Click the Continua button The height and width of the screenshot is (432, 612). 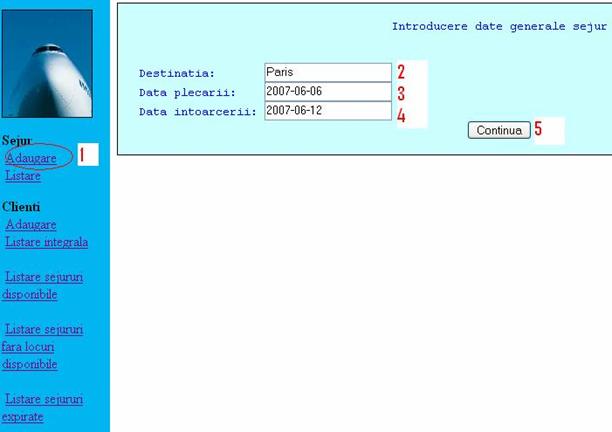[x=499, y=130]
